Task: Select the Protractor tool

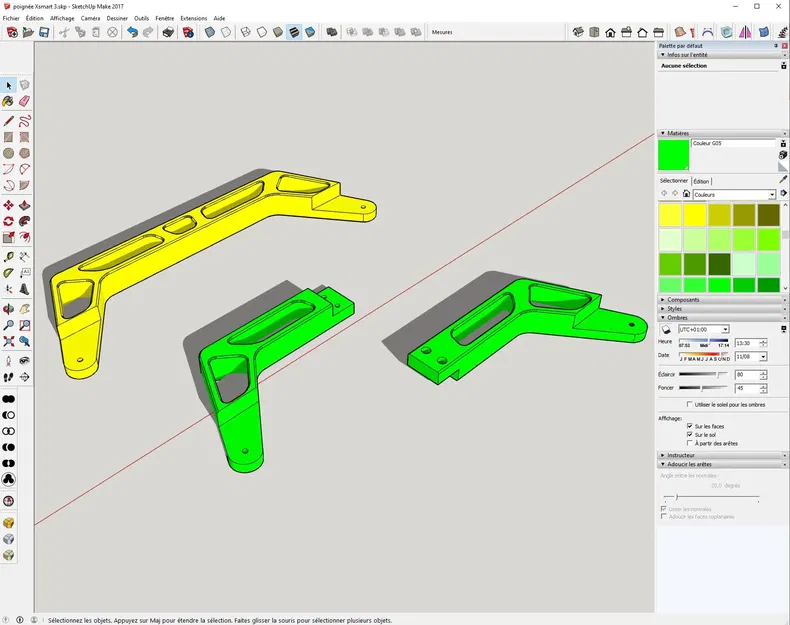Action: coord(9,273)
